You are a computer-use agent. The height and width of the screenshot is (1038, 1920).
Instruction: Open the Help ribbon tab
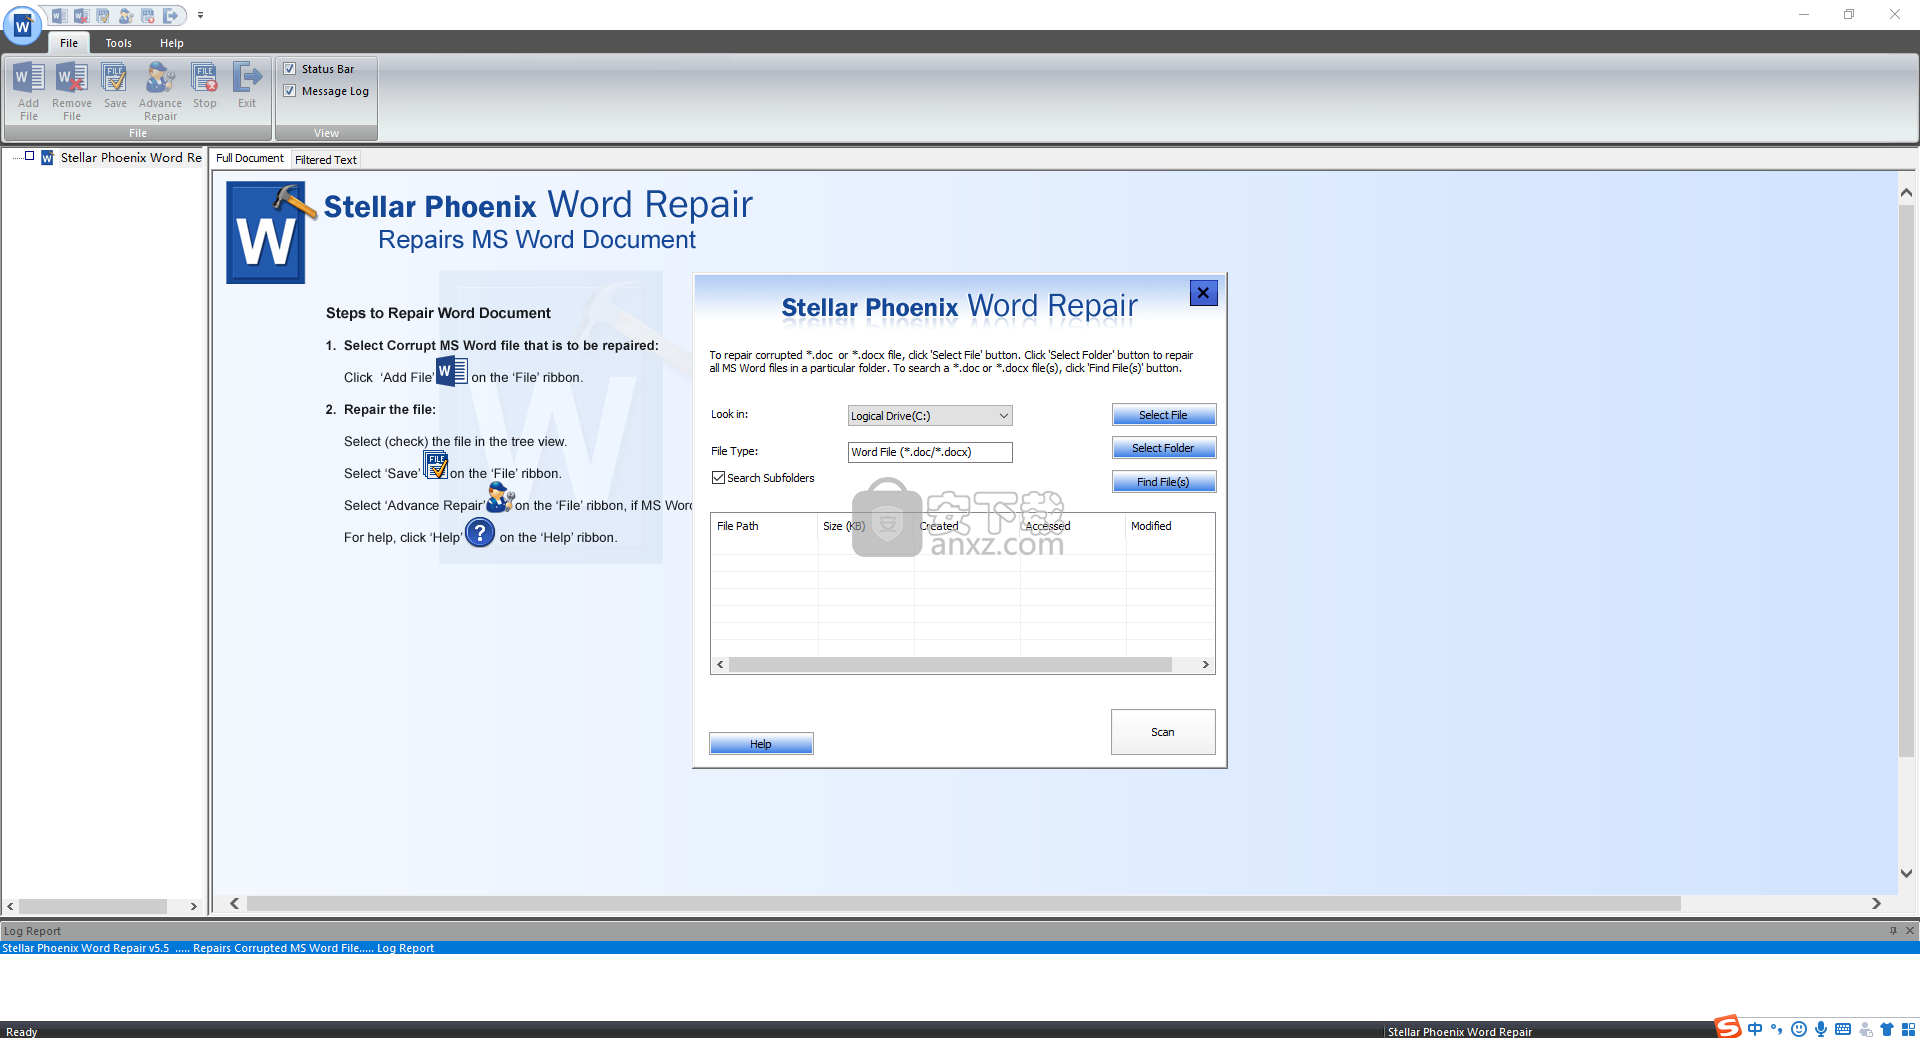coord(172,43)
